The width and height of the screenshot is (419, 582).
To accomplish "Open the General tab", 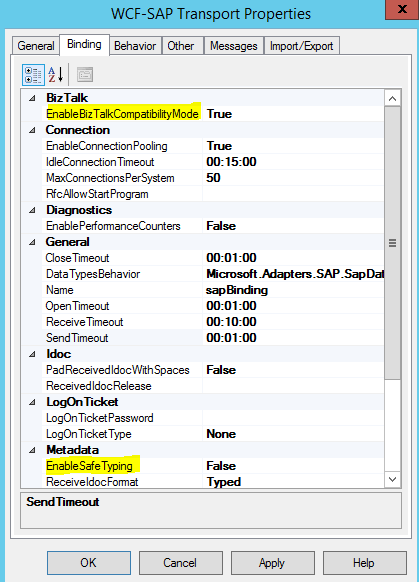I will coord(36,46).
